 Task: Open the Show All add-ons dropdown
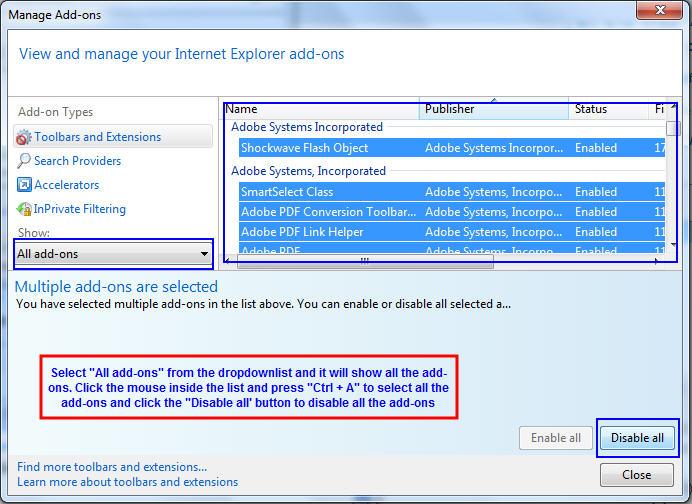pyautogui.click(x=113, y=254)
